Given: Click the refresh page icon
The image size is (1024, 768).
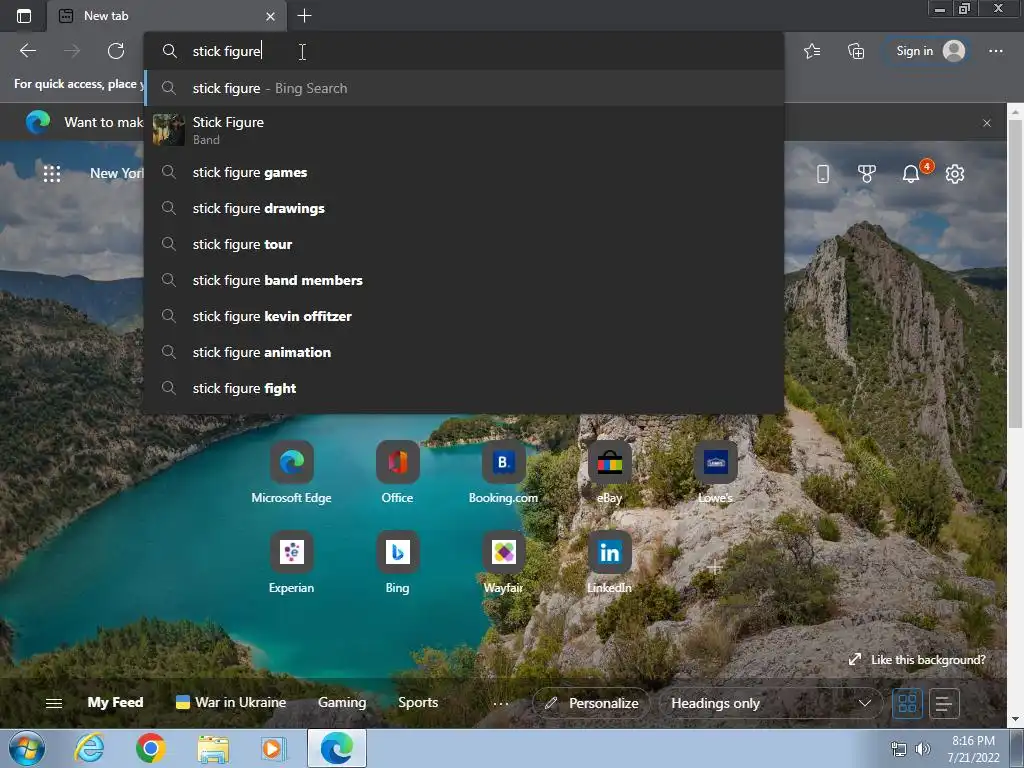Looking at the screenshot, I should tap(116, 51).
